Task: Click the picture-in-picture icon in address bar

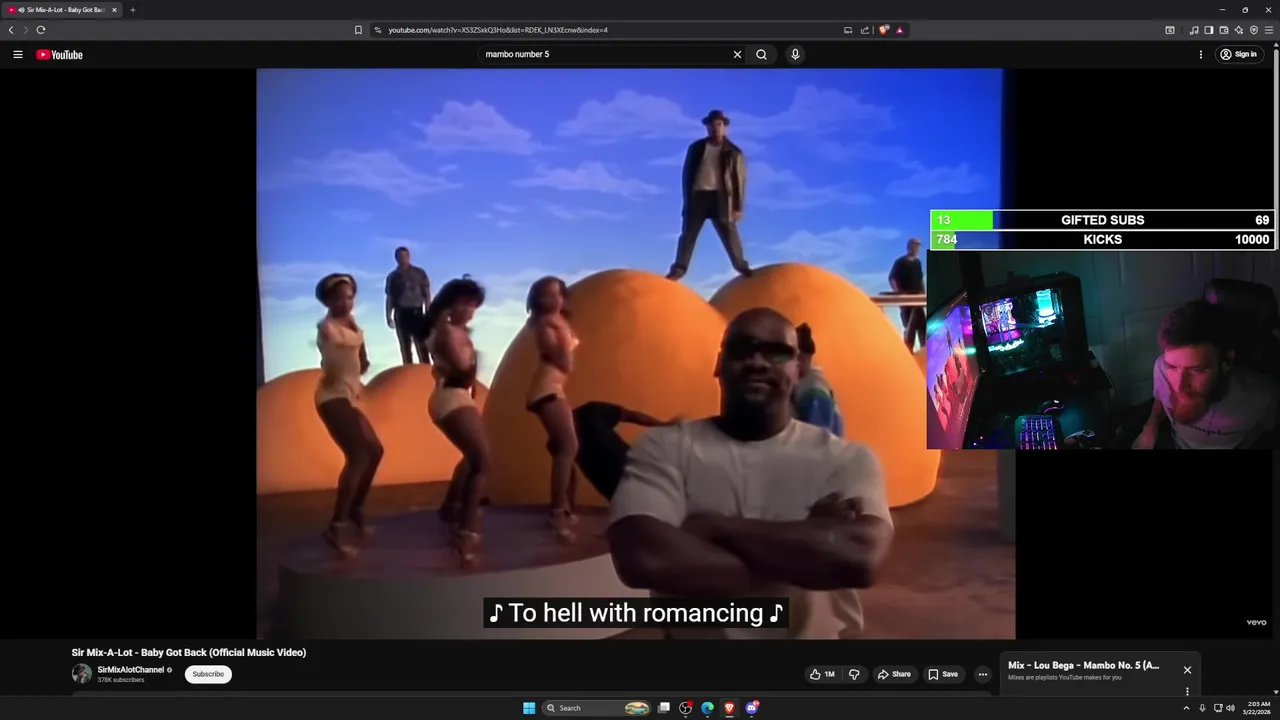Action: 848,30
